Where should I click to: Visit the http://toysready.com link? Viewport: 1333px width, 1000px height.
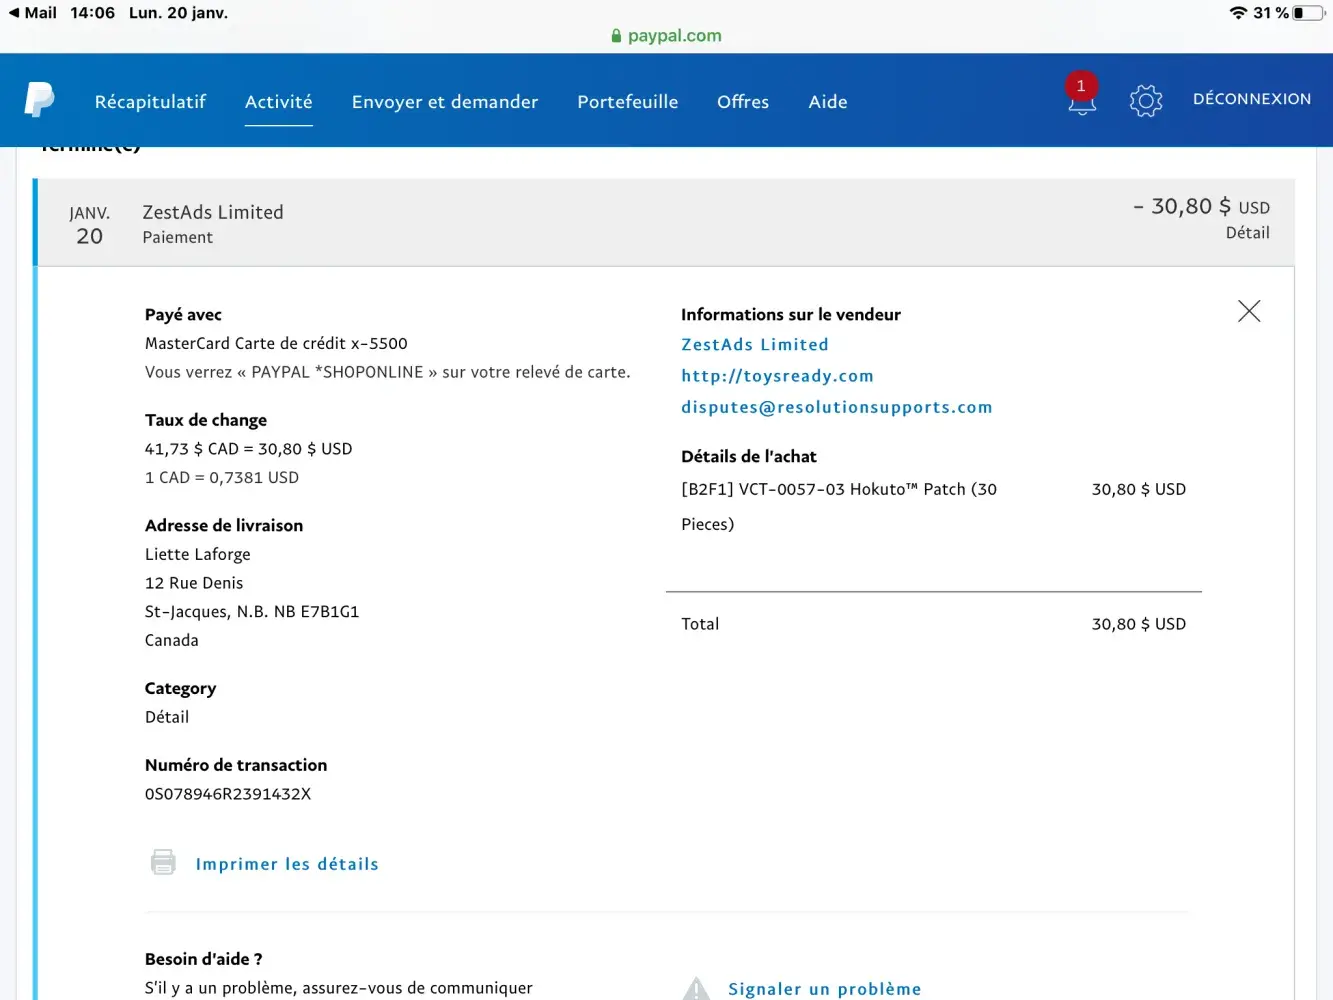point(777,376)
